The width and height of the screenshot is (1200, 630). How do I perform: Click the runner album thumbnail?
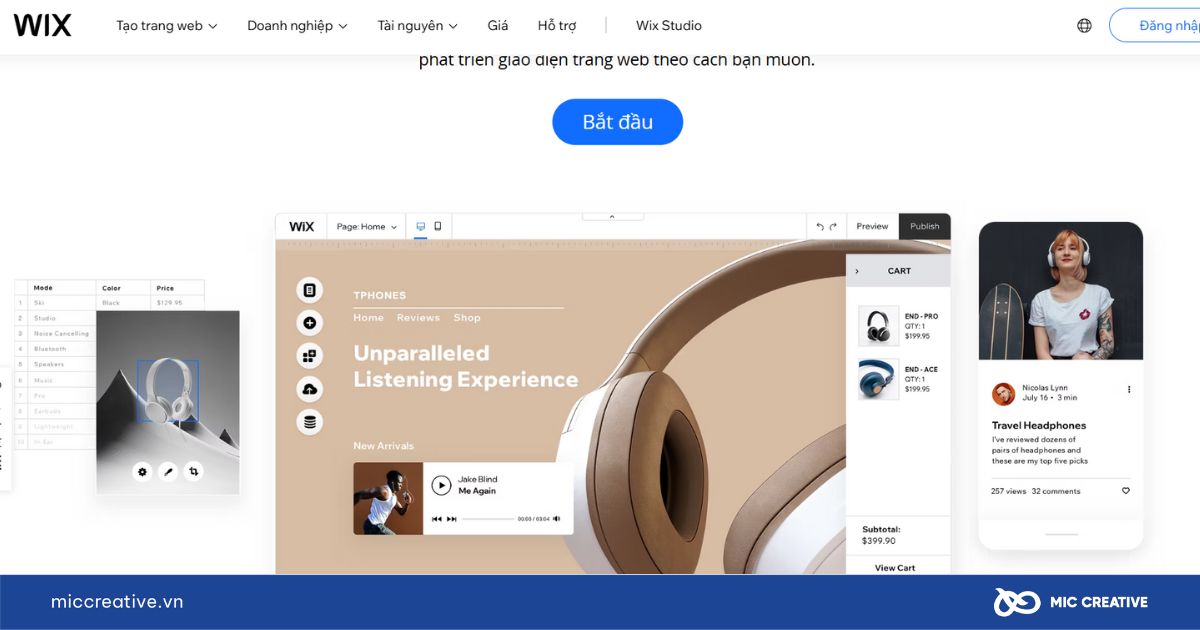(x=388, y=498)
